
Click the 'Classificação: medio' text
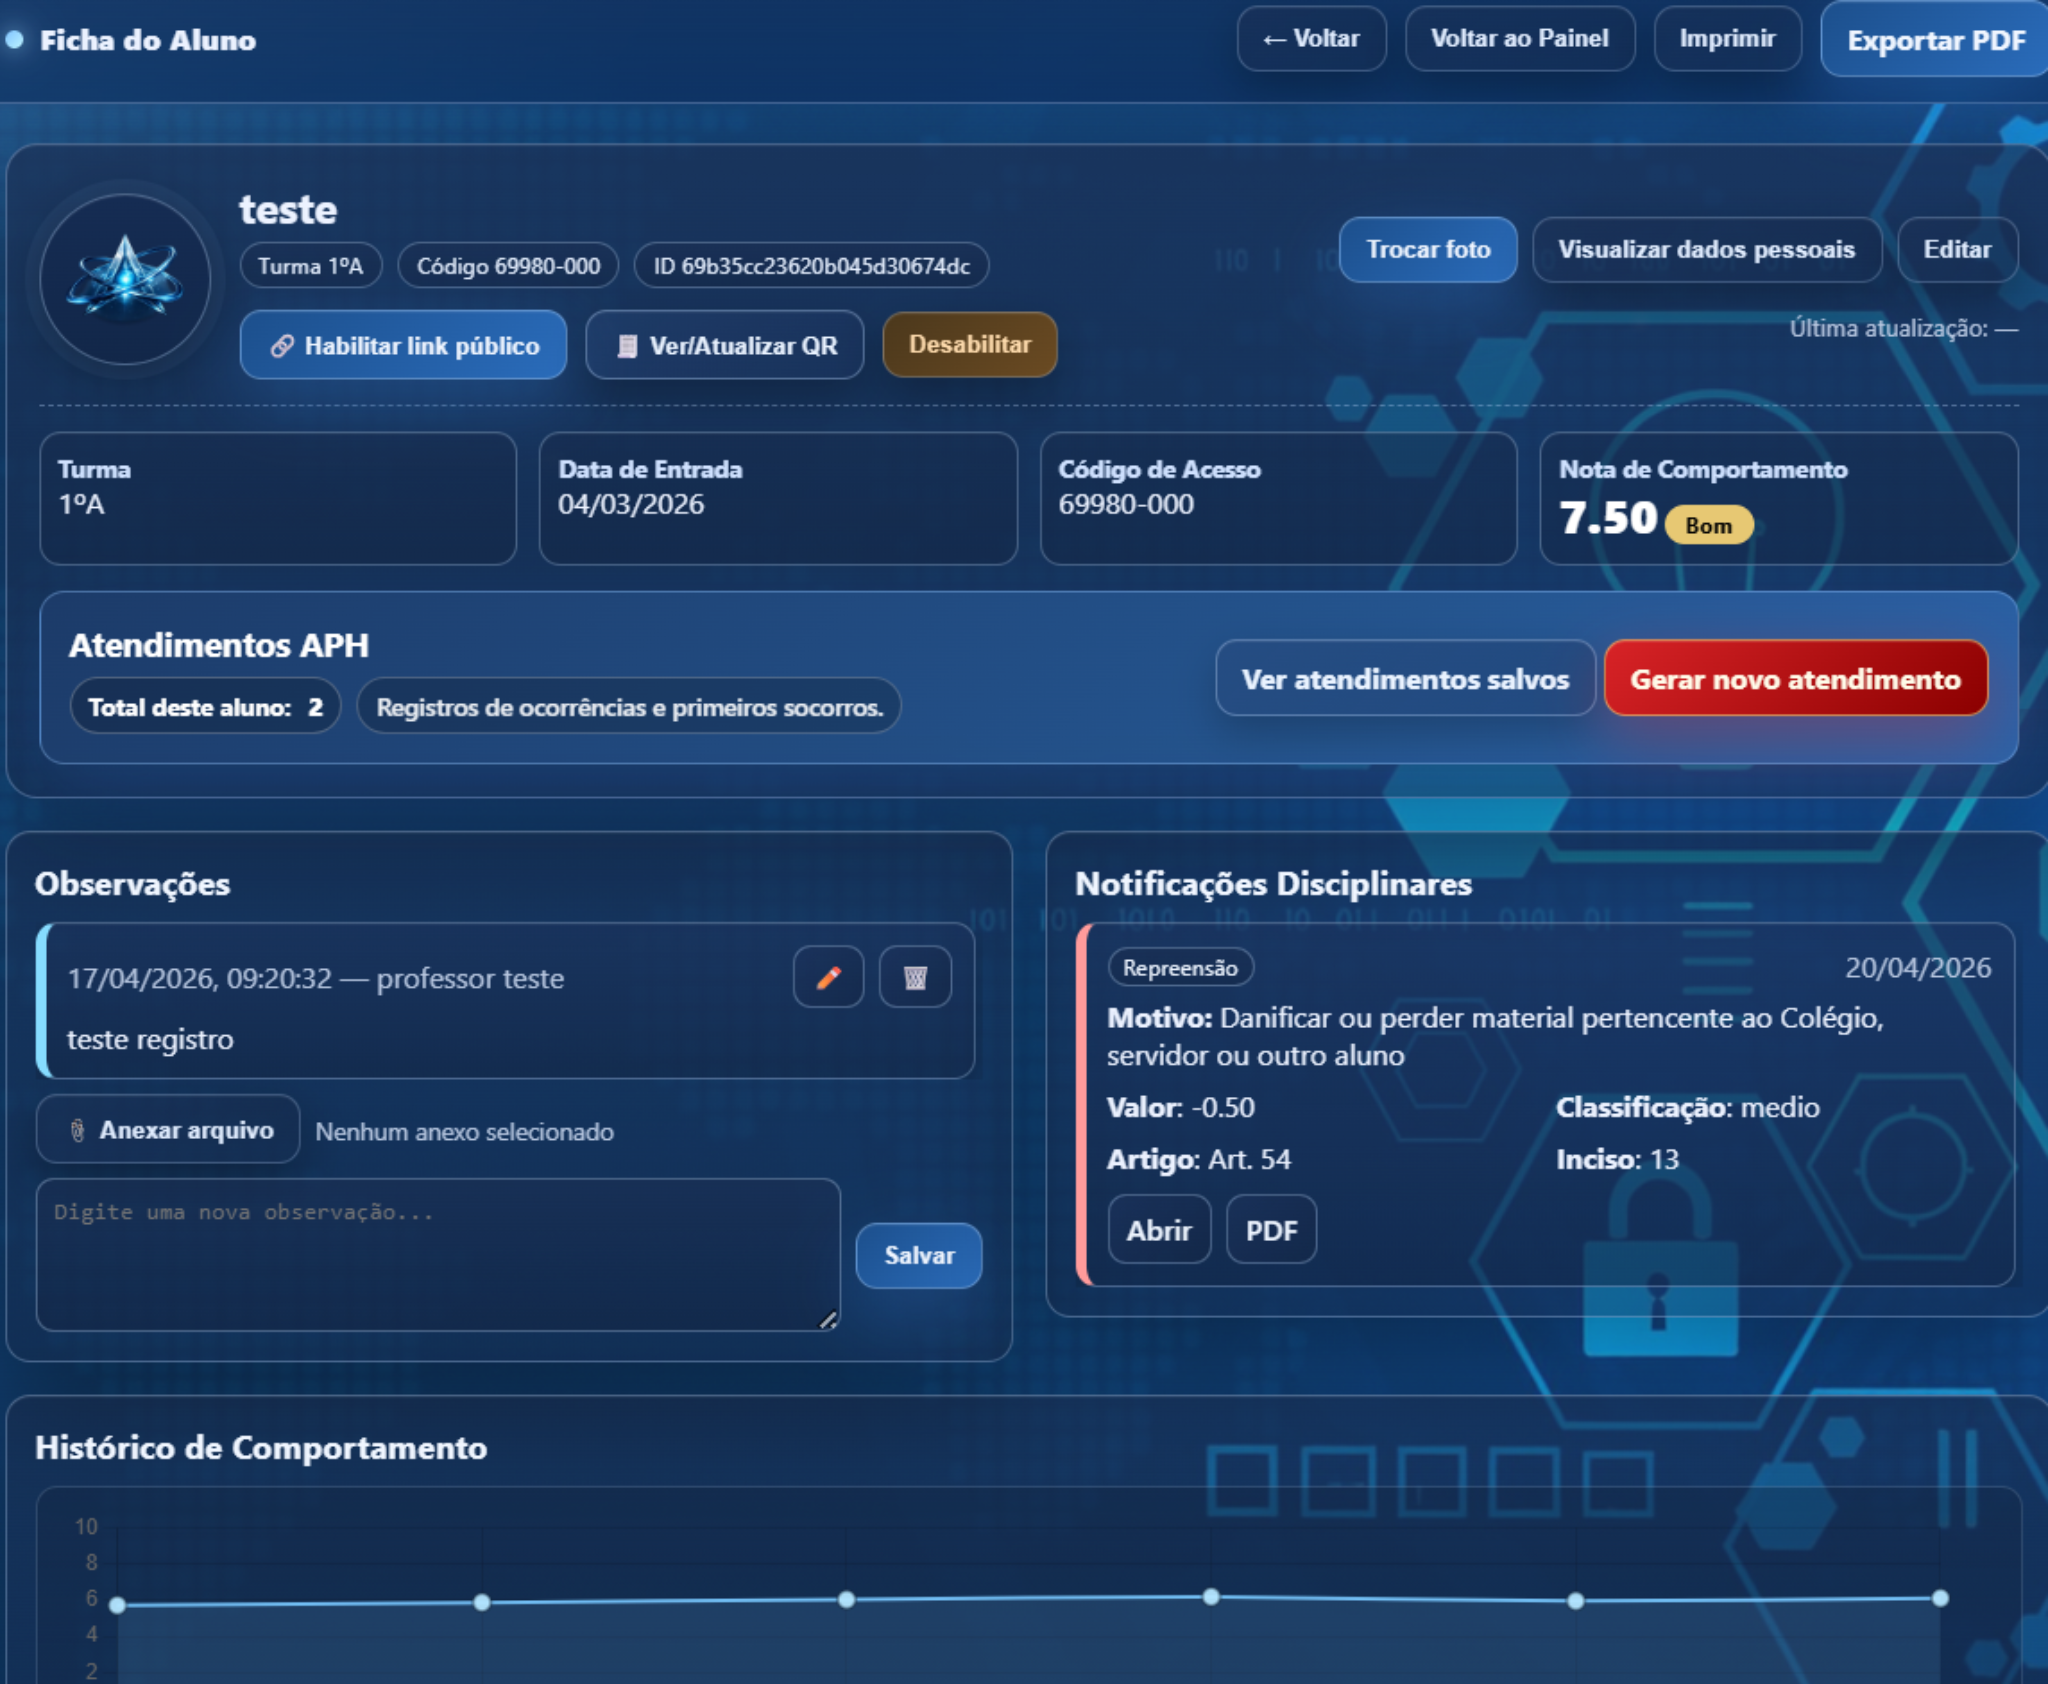click(1688, 1107)
